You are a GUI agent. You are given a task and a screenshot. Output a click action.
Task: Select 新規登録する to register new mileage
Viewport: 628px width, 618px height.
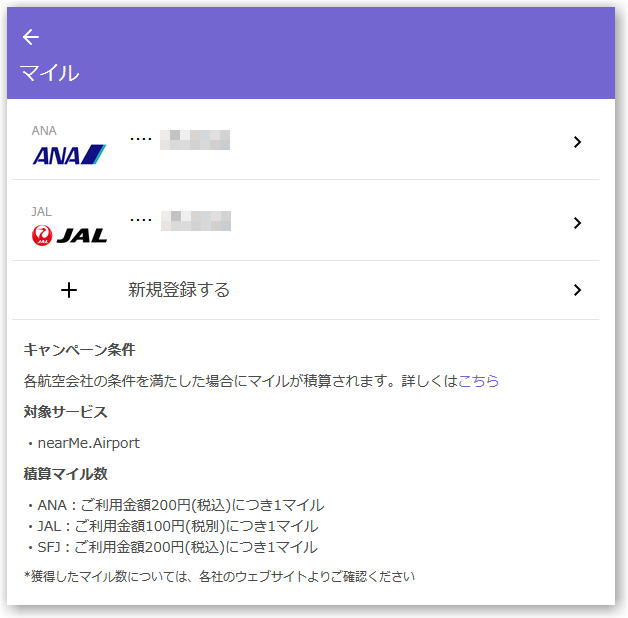(179, 290)
